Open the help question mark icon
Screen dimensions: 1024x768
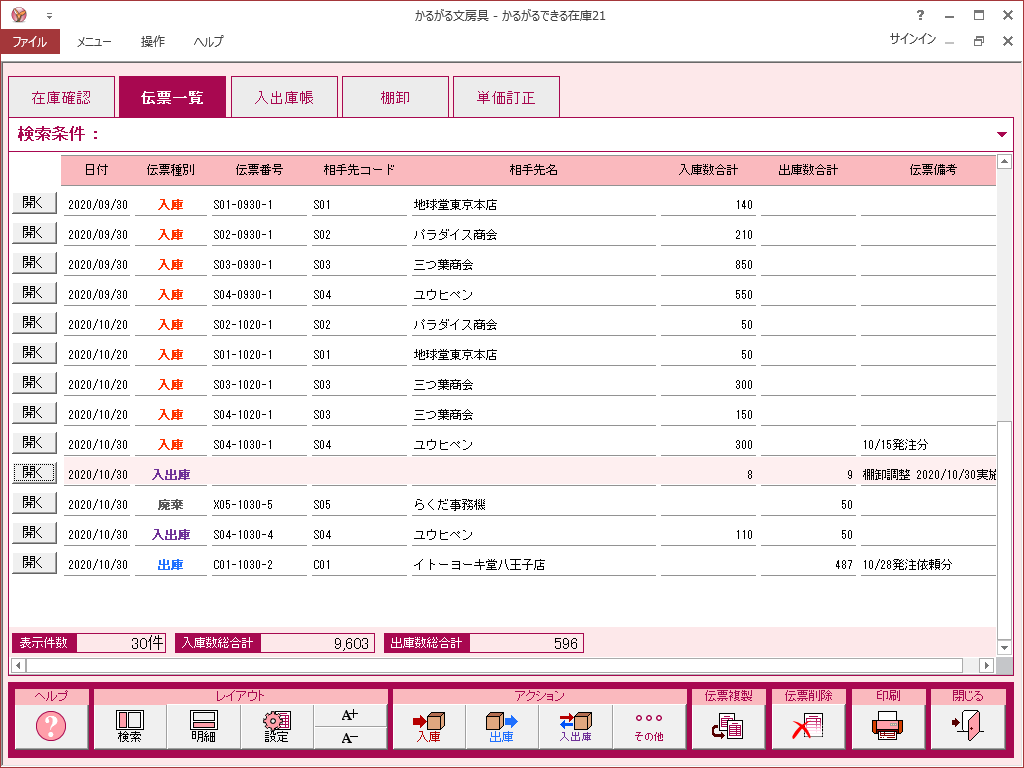pyautogui.click(x=51, y=726)
